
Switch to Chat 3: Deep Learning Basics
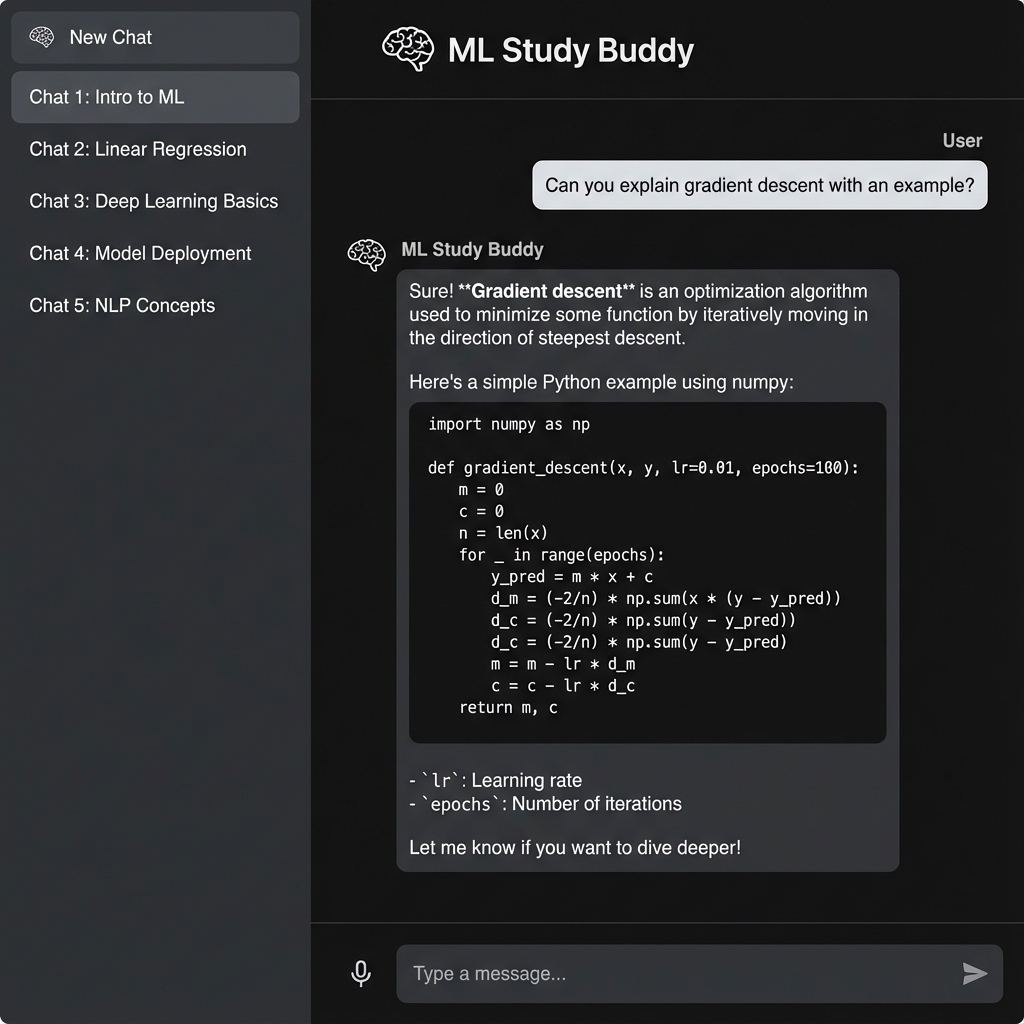click(154, 201)
